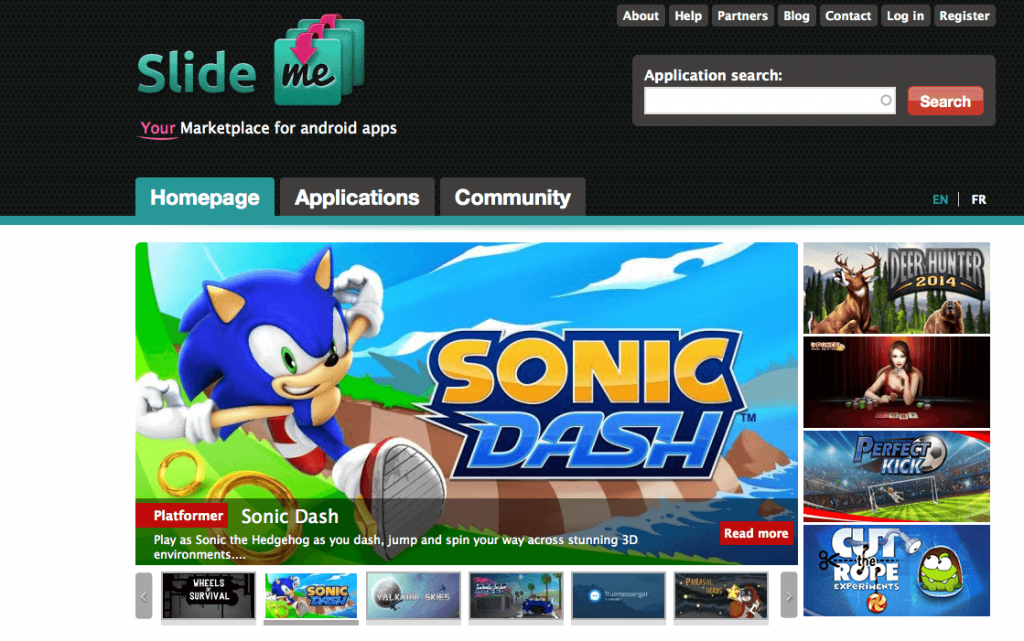Open the Cut the Rope Experiments banner
The image size is (1024, 641).
coord(897,571)
